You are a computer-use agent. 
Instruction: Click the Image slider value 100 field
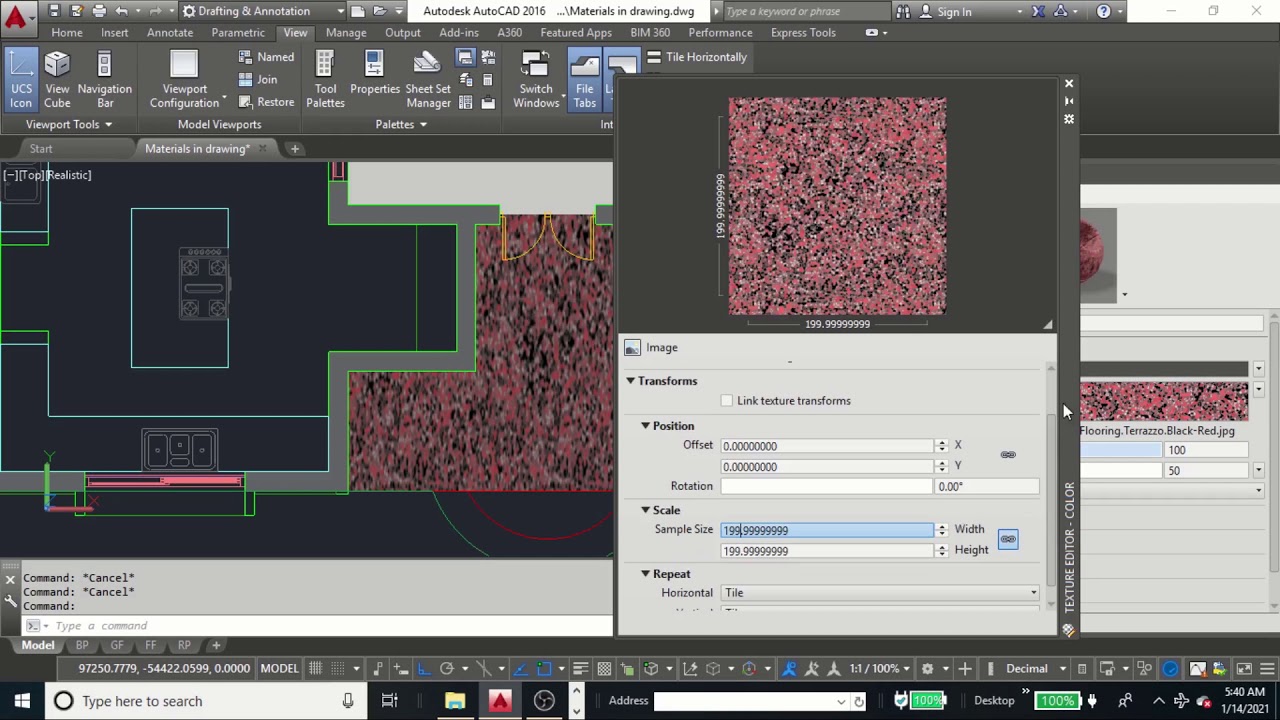(1206, 450)
